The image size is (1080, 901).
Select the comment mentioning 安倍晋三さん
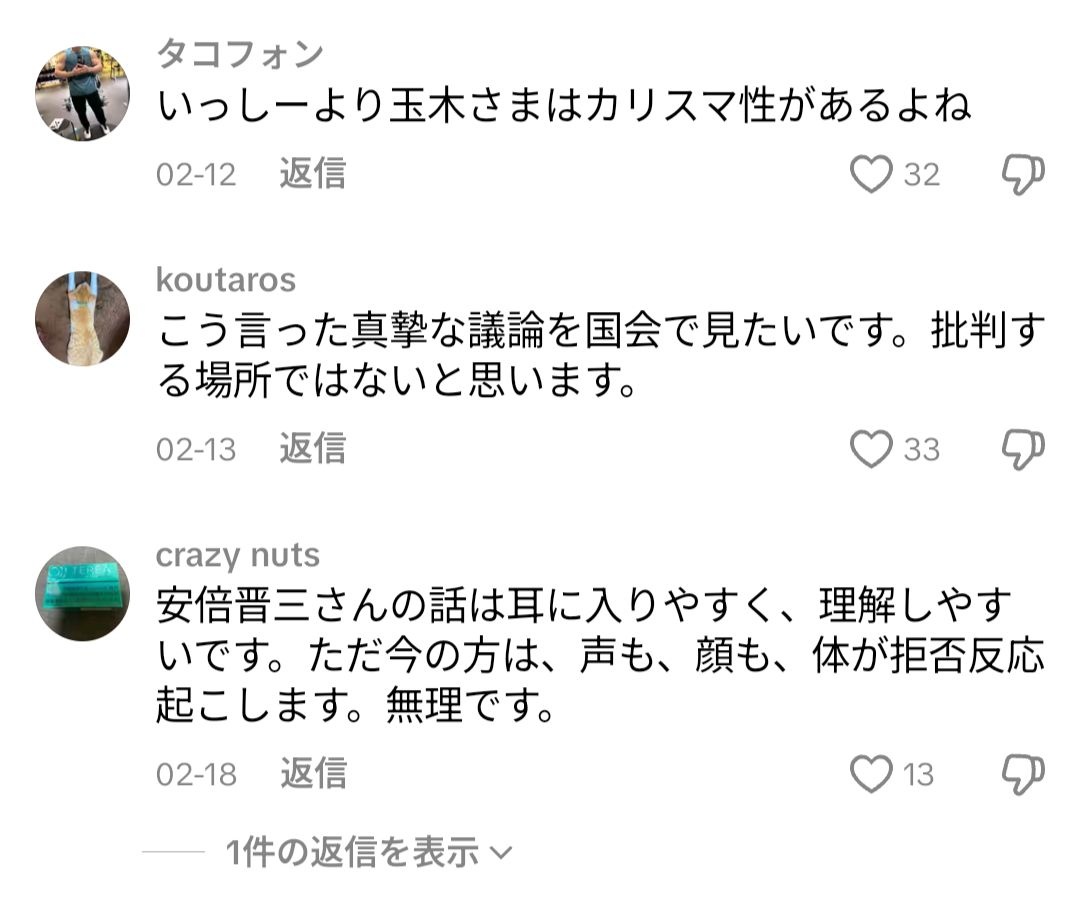tap(600, 655)
